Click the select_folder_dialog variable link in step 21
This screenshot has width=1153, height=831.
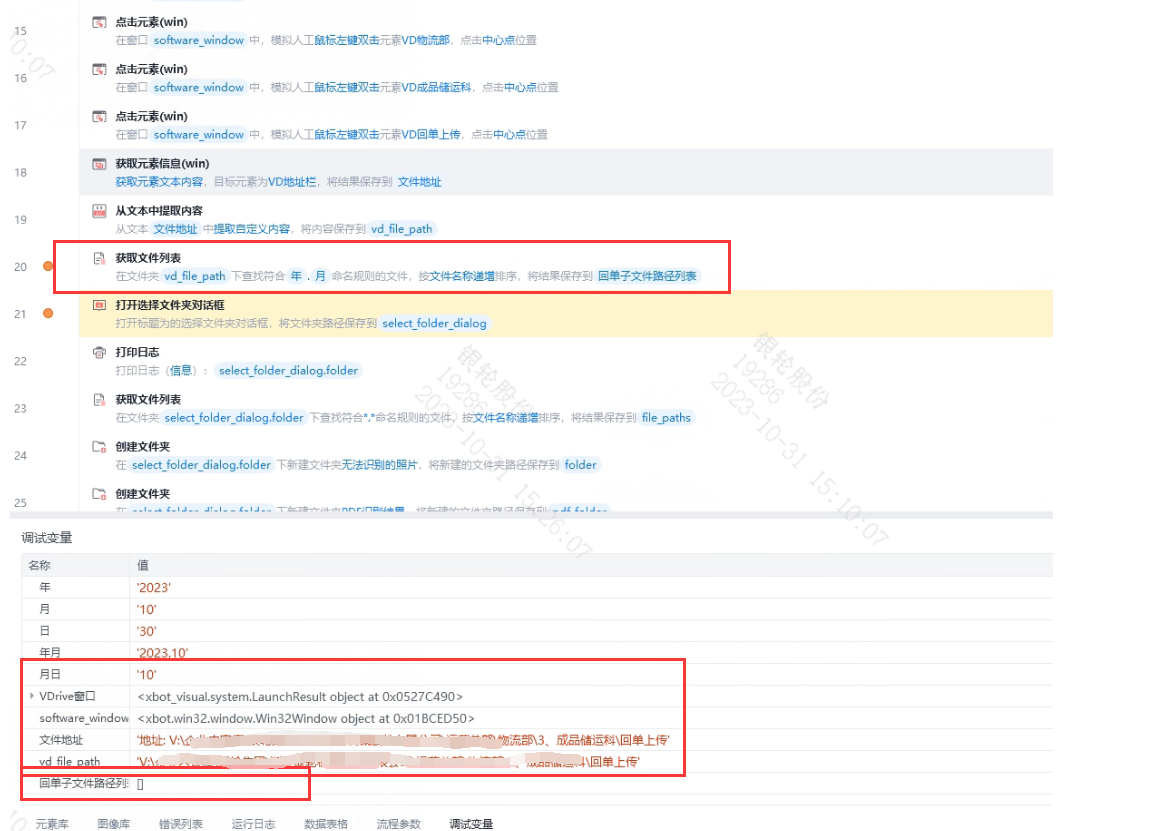tap(434, 324)
